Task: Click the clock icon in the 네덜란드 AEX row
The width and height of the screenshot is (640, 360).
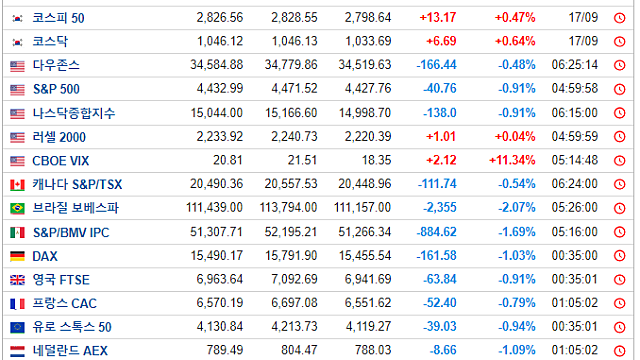Action: (620, 351)
